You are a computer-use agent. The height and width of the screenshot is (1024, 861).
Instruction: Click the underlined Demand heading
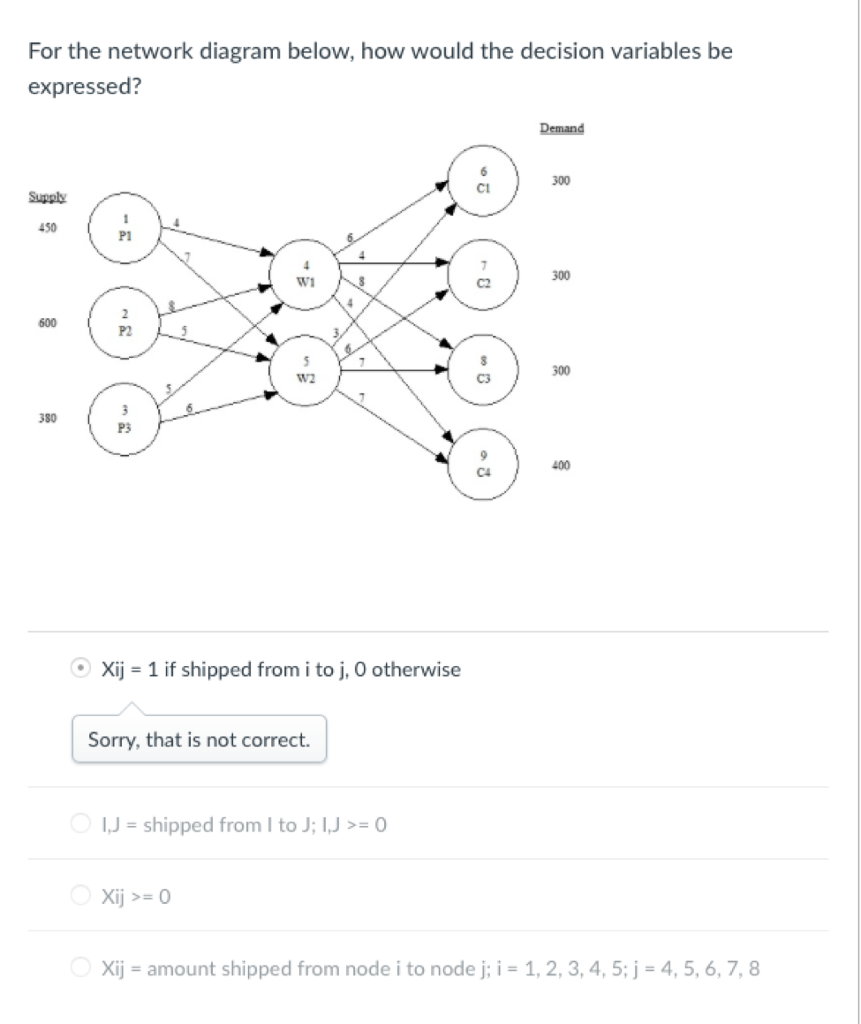pos(562,128)
